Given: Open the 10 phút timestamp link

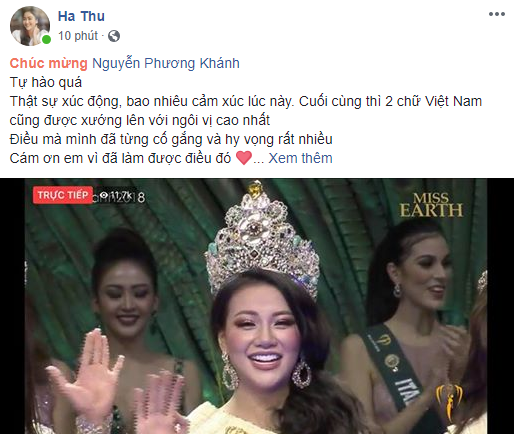Looking at the screenshot, I should tap(78, 36).
